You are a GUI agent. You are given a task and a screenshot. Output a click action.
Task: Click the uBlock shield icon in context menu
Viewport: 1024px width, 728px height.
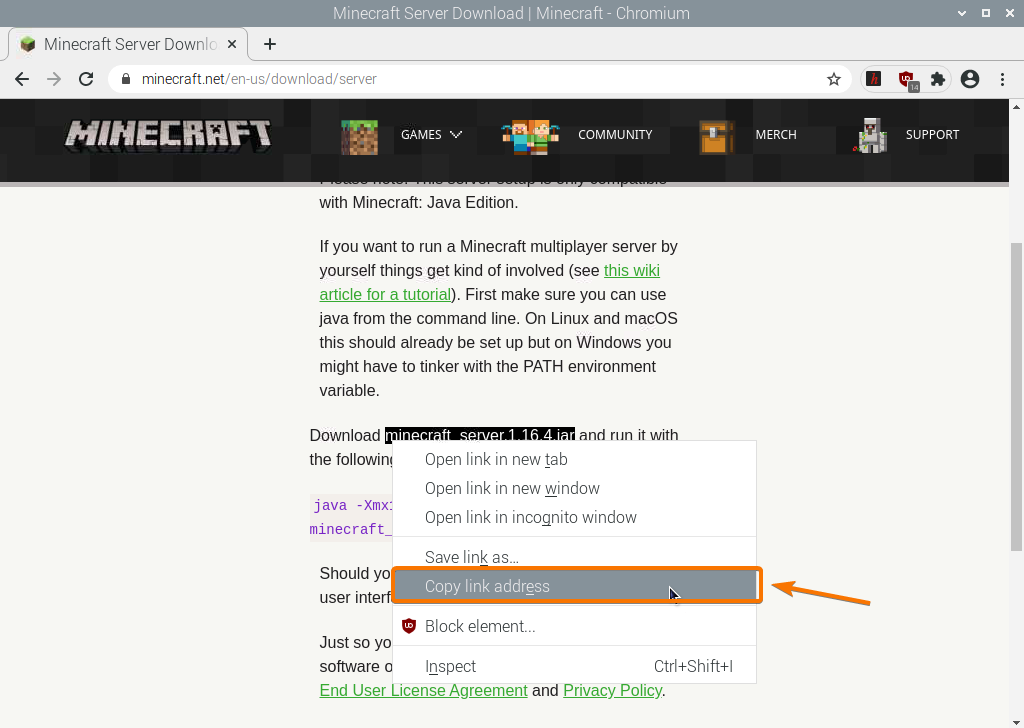tap(409, 625)
